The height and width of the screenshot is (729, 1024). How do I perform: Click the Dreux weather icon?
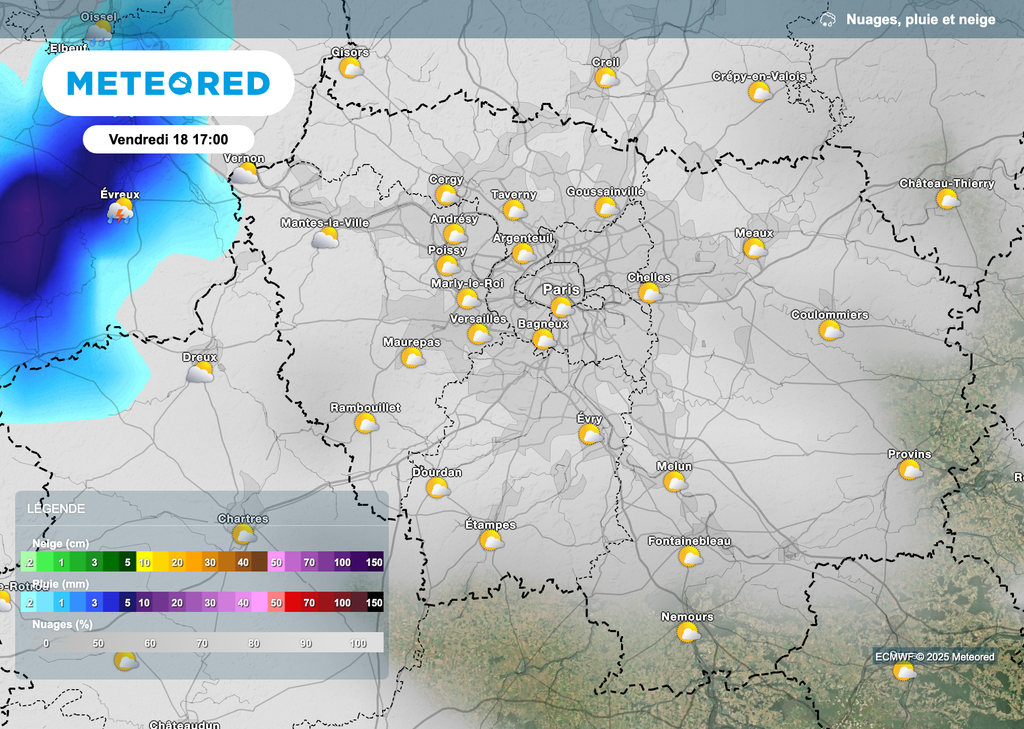[x=200, y=373]
